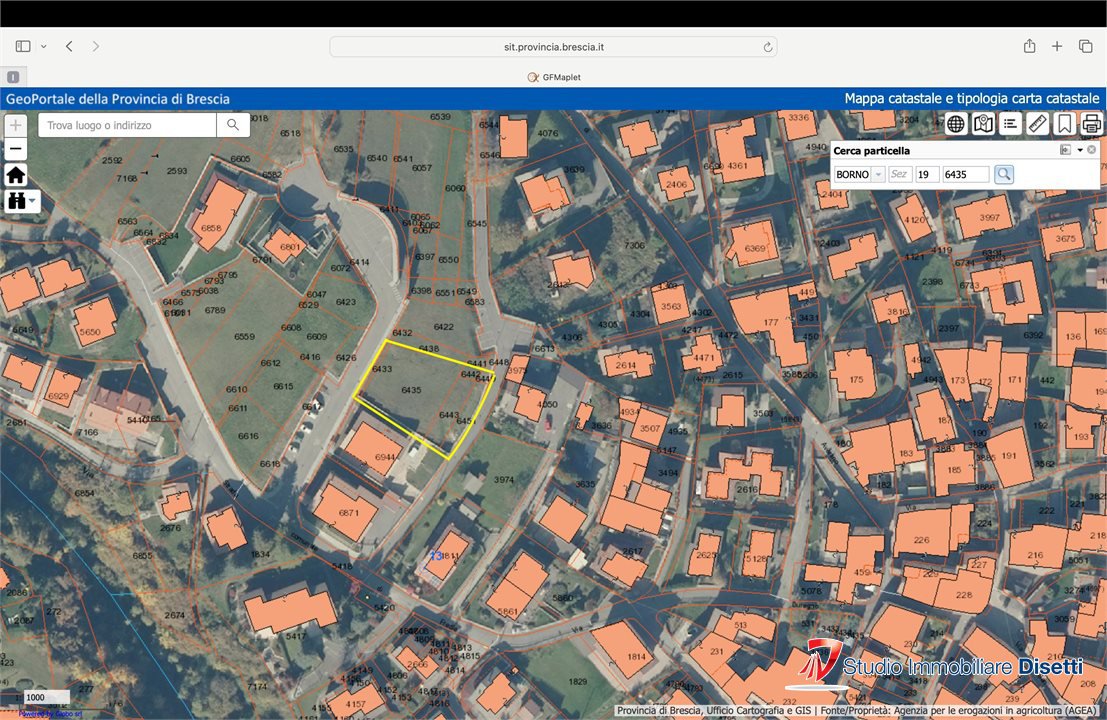The width and height of the screenshot is (1107, 720).
Task: Click the Trova luogo o indirizzo field
Action: (x=128, y=125)
